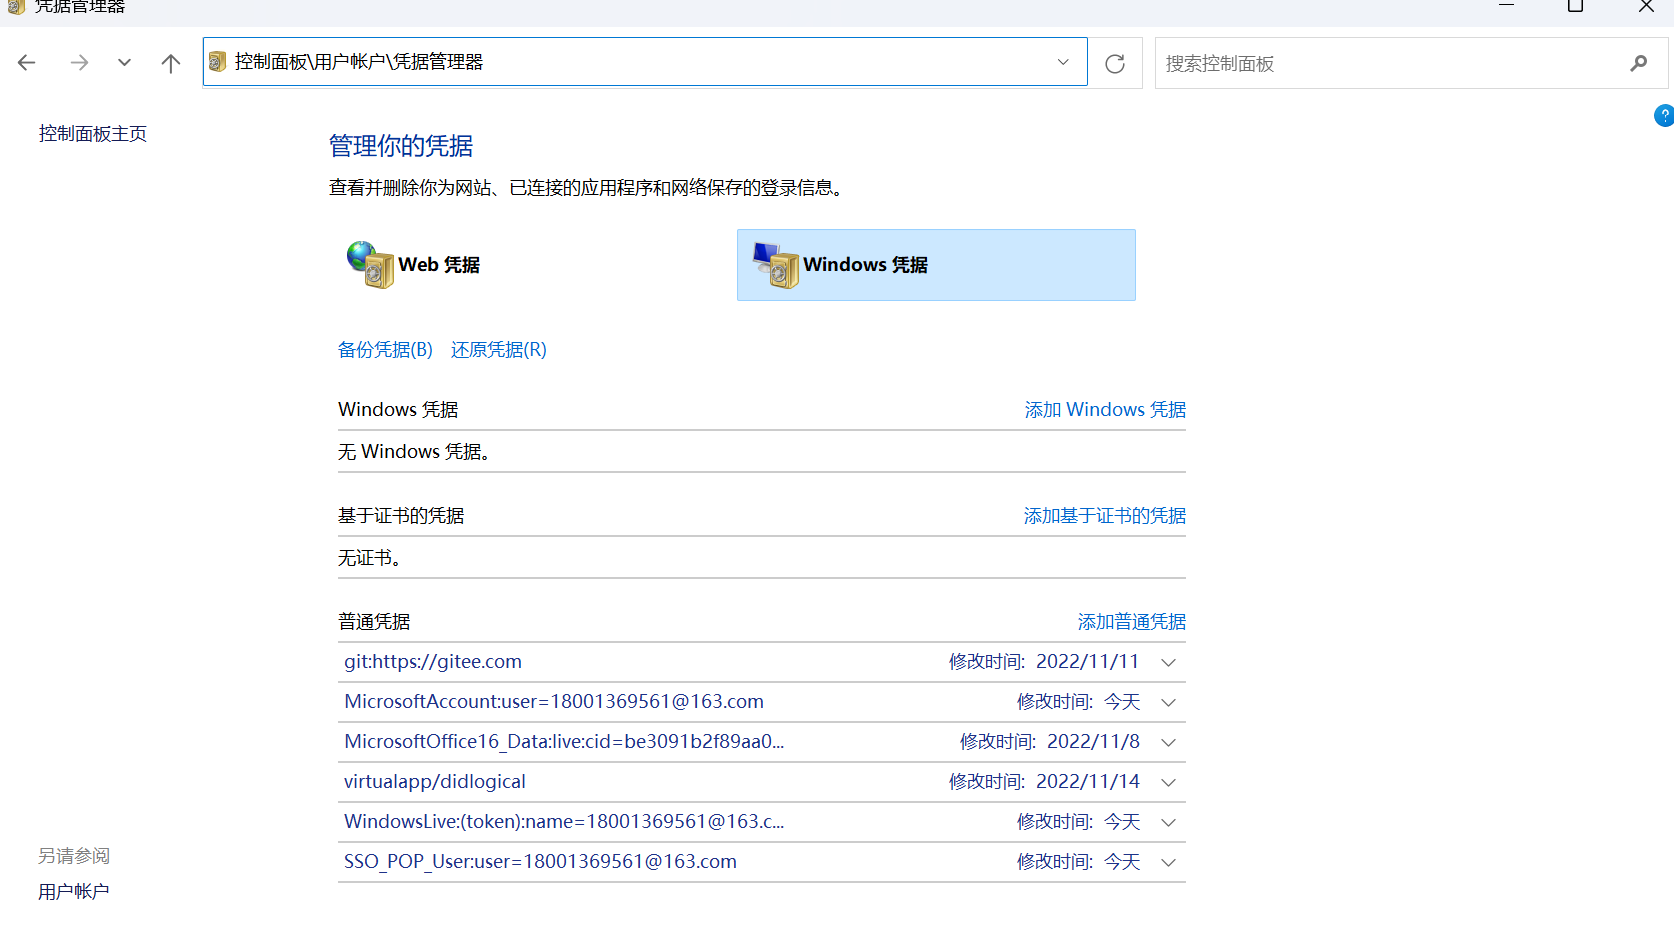Screen dimensions: 1674x929
Task: Go forward with the right arrow
Action: tap(79, 63)
